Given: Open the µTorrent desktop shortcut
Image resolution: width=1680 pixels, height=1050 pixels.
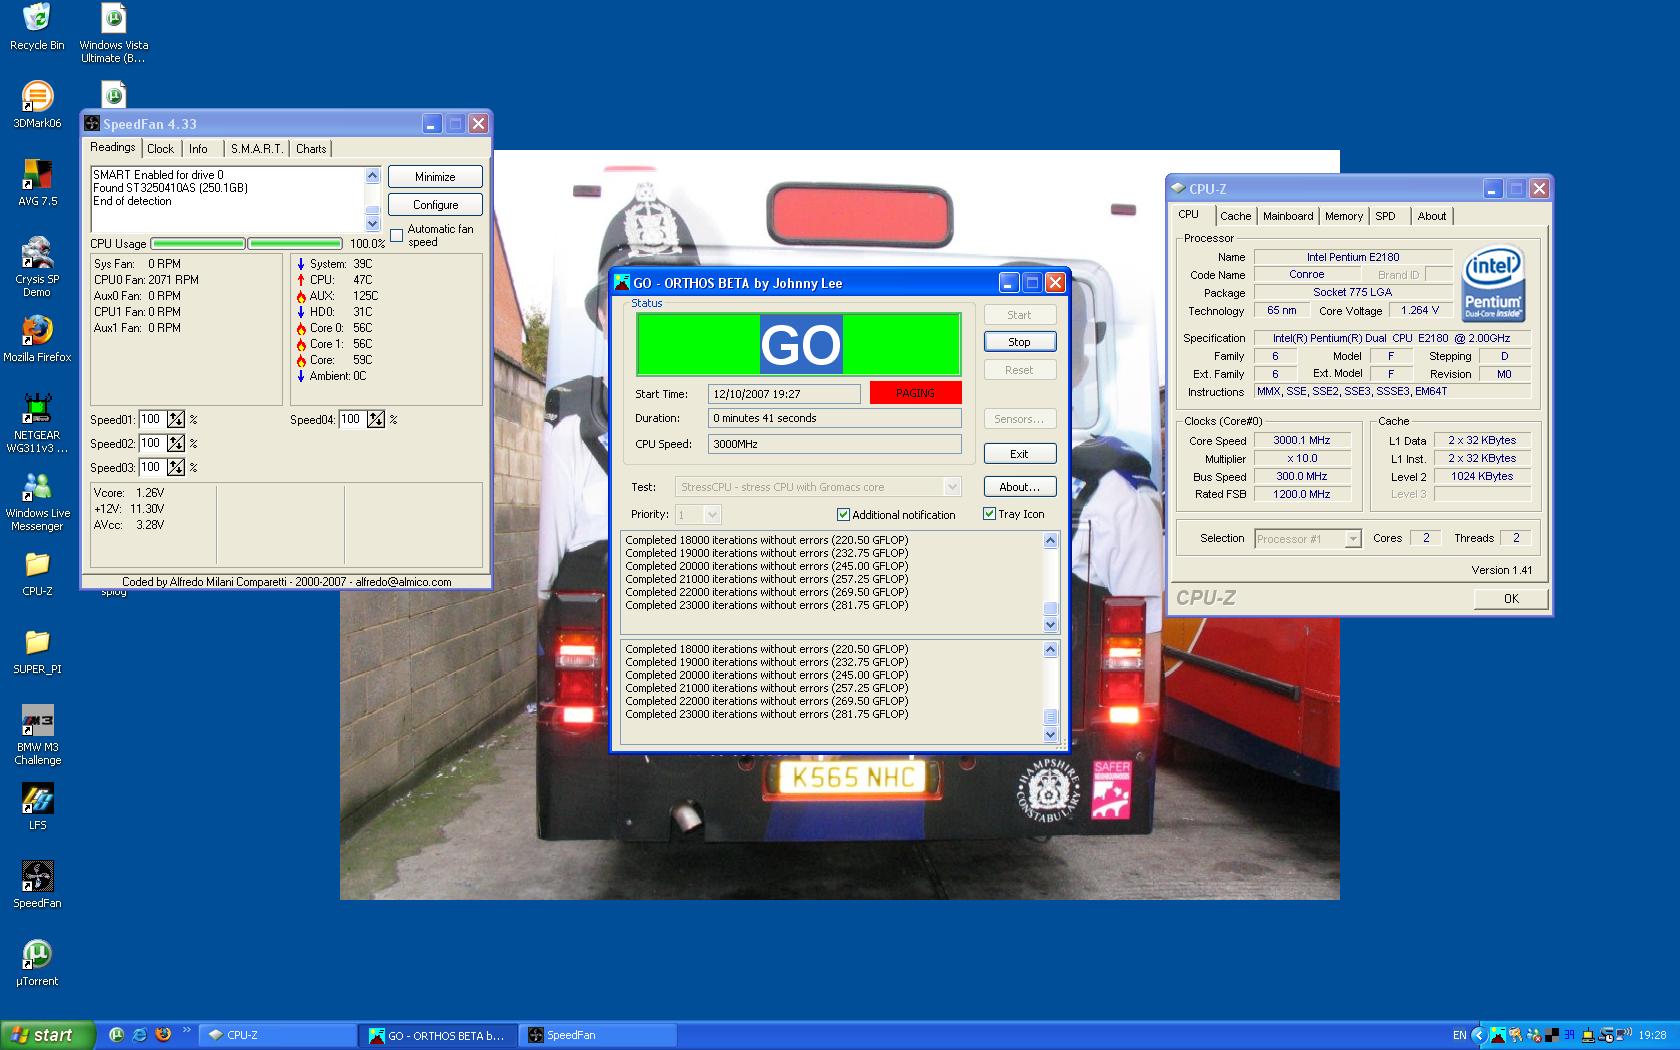Looking at the screenshot, I should tap(37, 963).
